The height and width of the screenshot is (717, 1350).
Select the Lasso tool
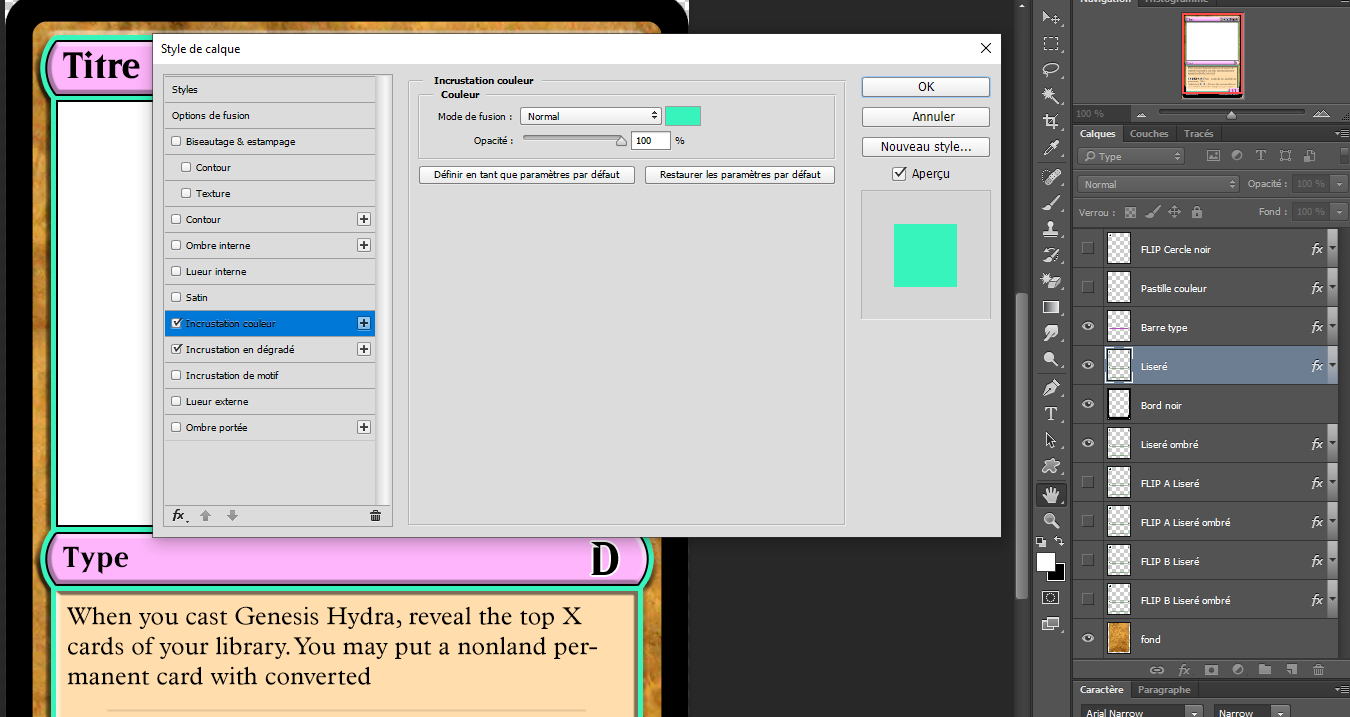(x=1051, y=70)
